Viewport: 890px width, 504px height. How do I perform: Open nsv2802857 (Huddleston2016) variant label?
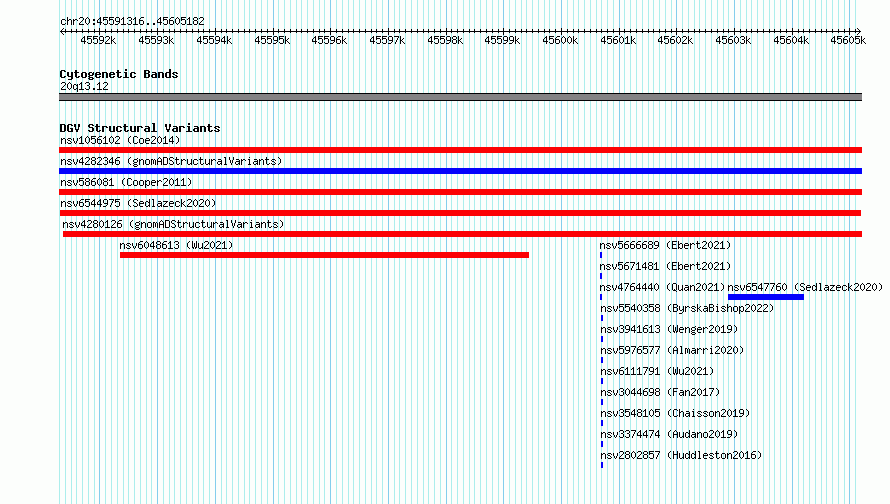(681, 455)
